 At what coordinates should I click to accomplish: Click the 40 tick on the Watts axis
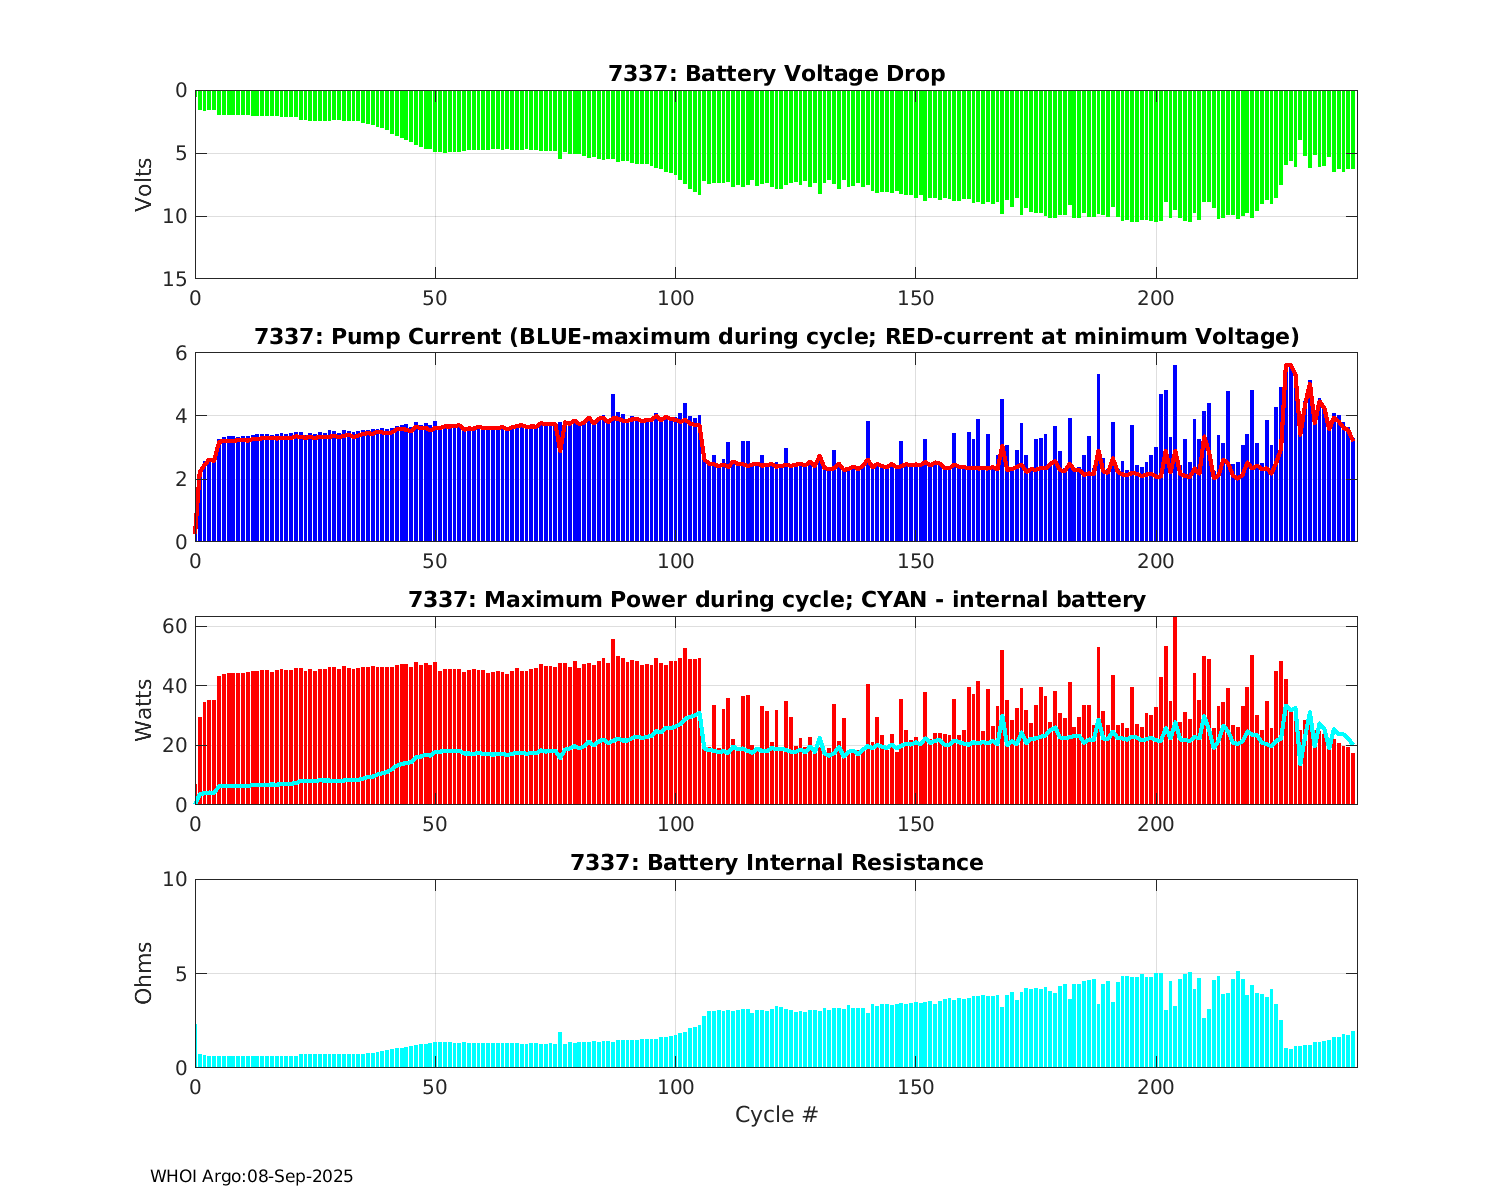pyautogui.click(x=176, y=686)
